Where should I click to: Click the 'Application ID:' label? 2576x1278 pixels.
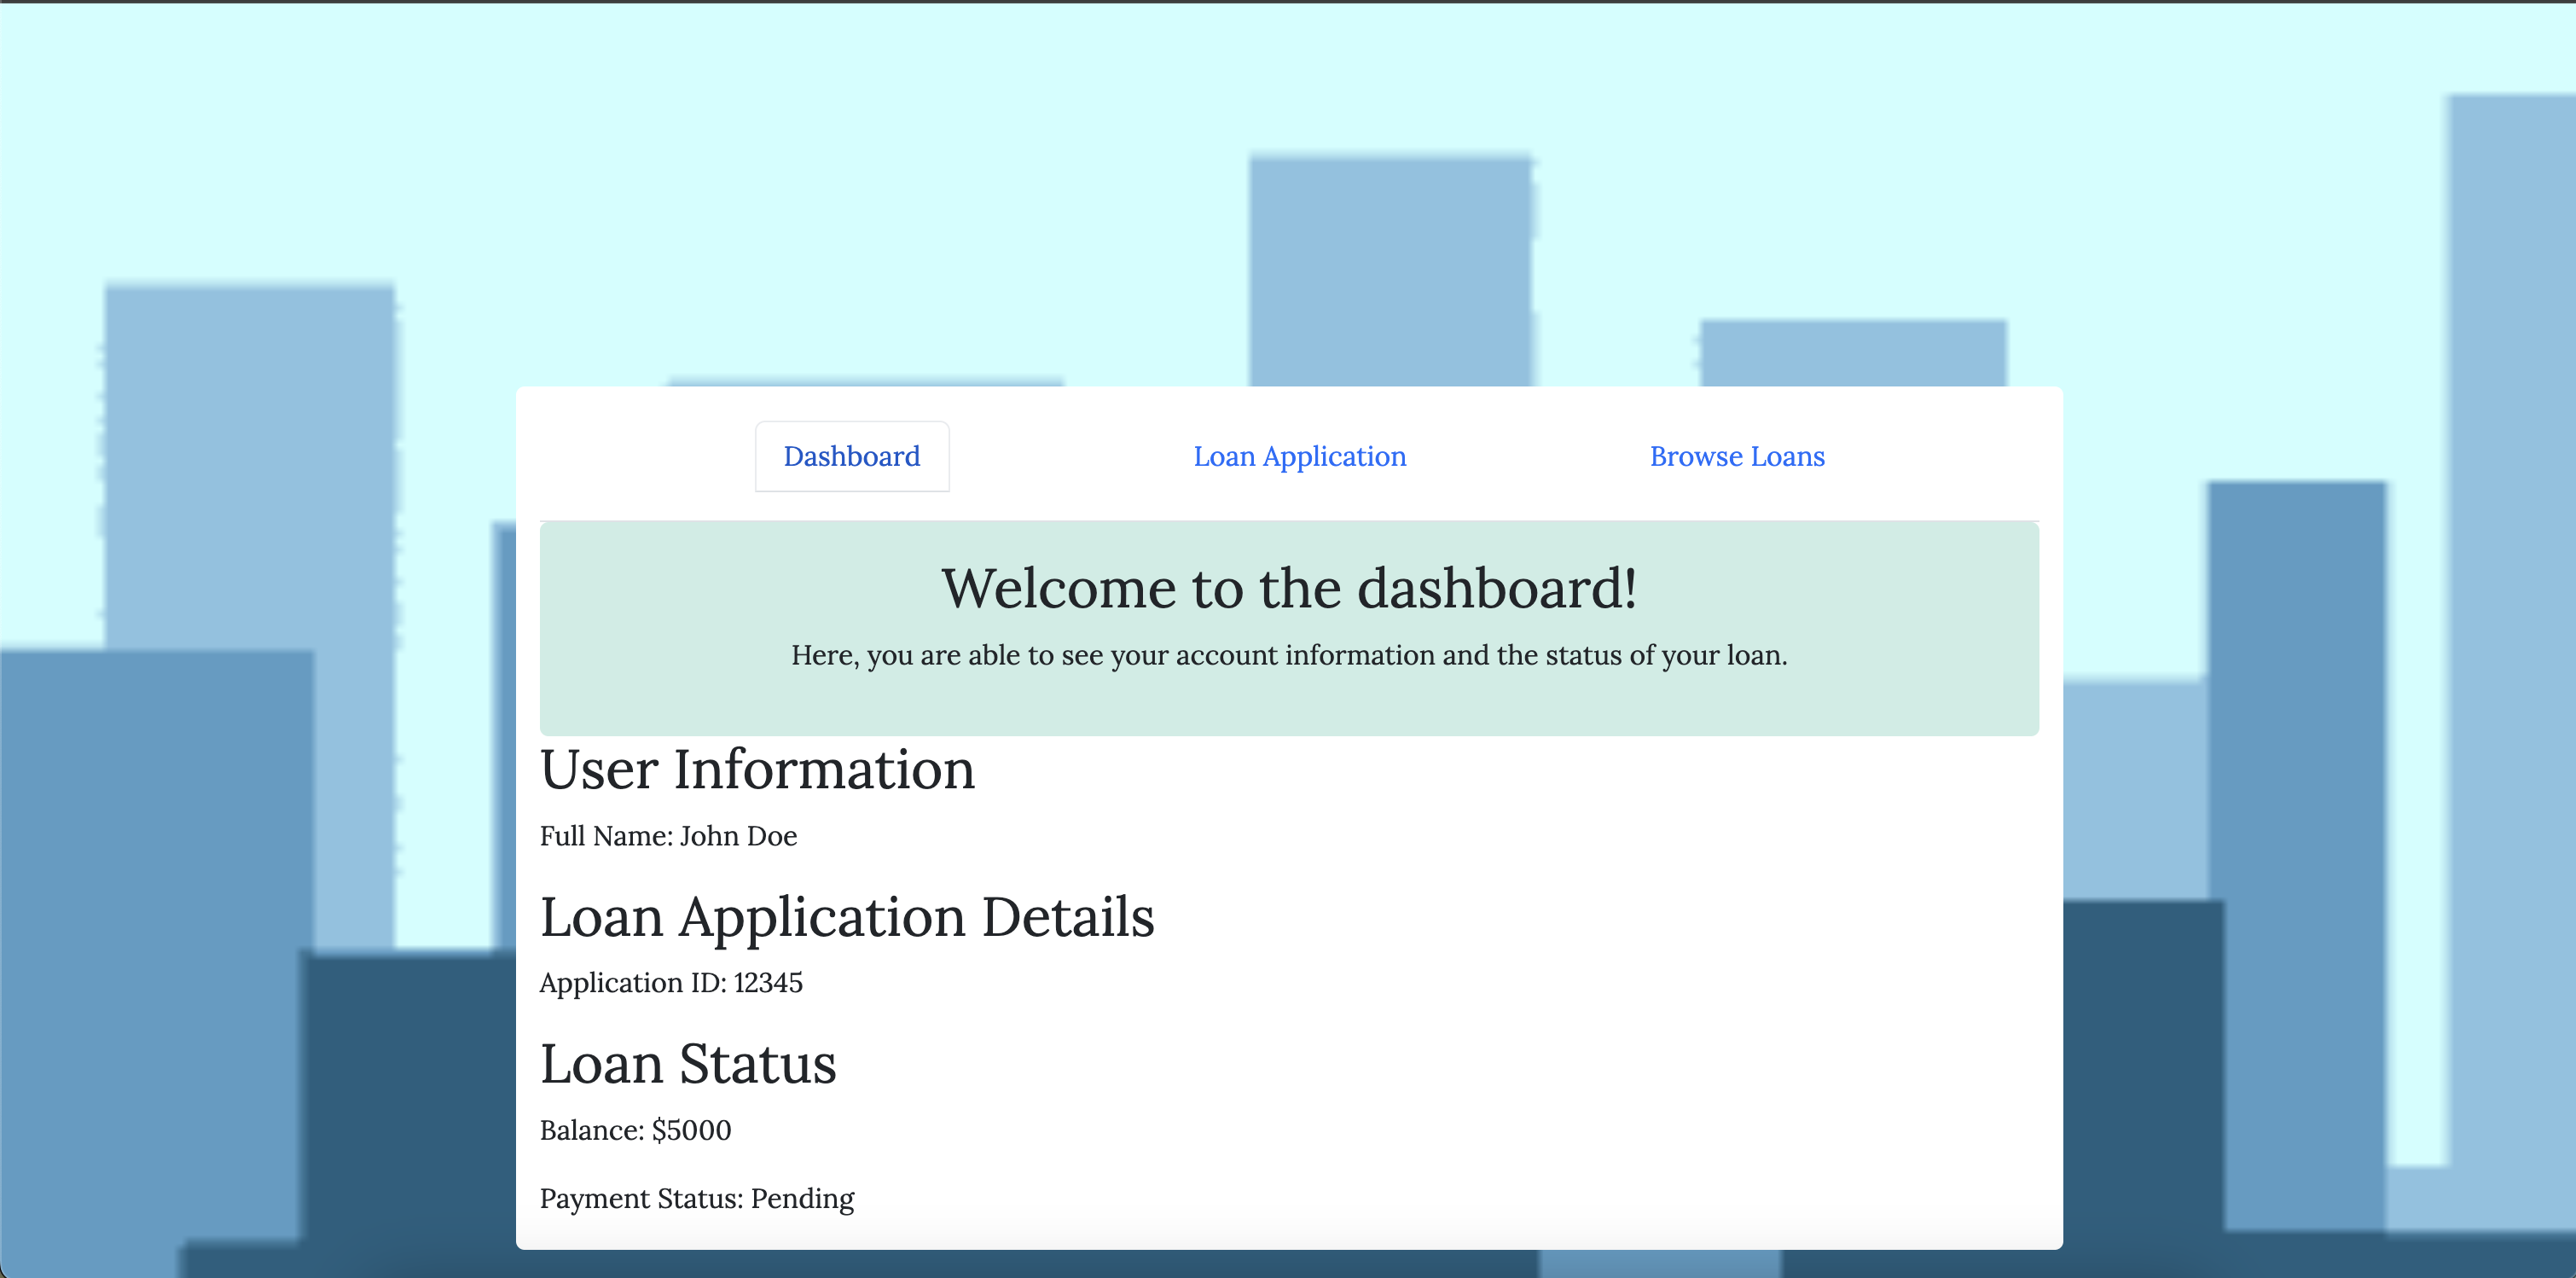click(632, 983)
